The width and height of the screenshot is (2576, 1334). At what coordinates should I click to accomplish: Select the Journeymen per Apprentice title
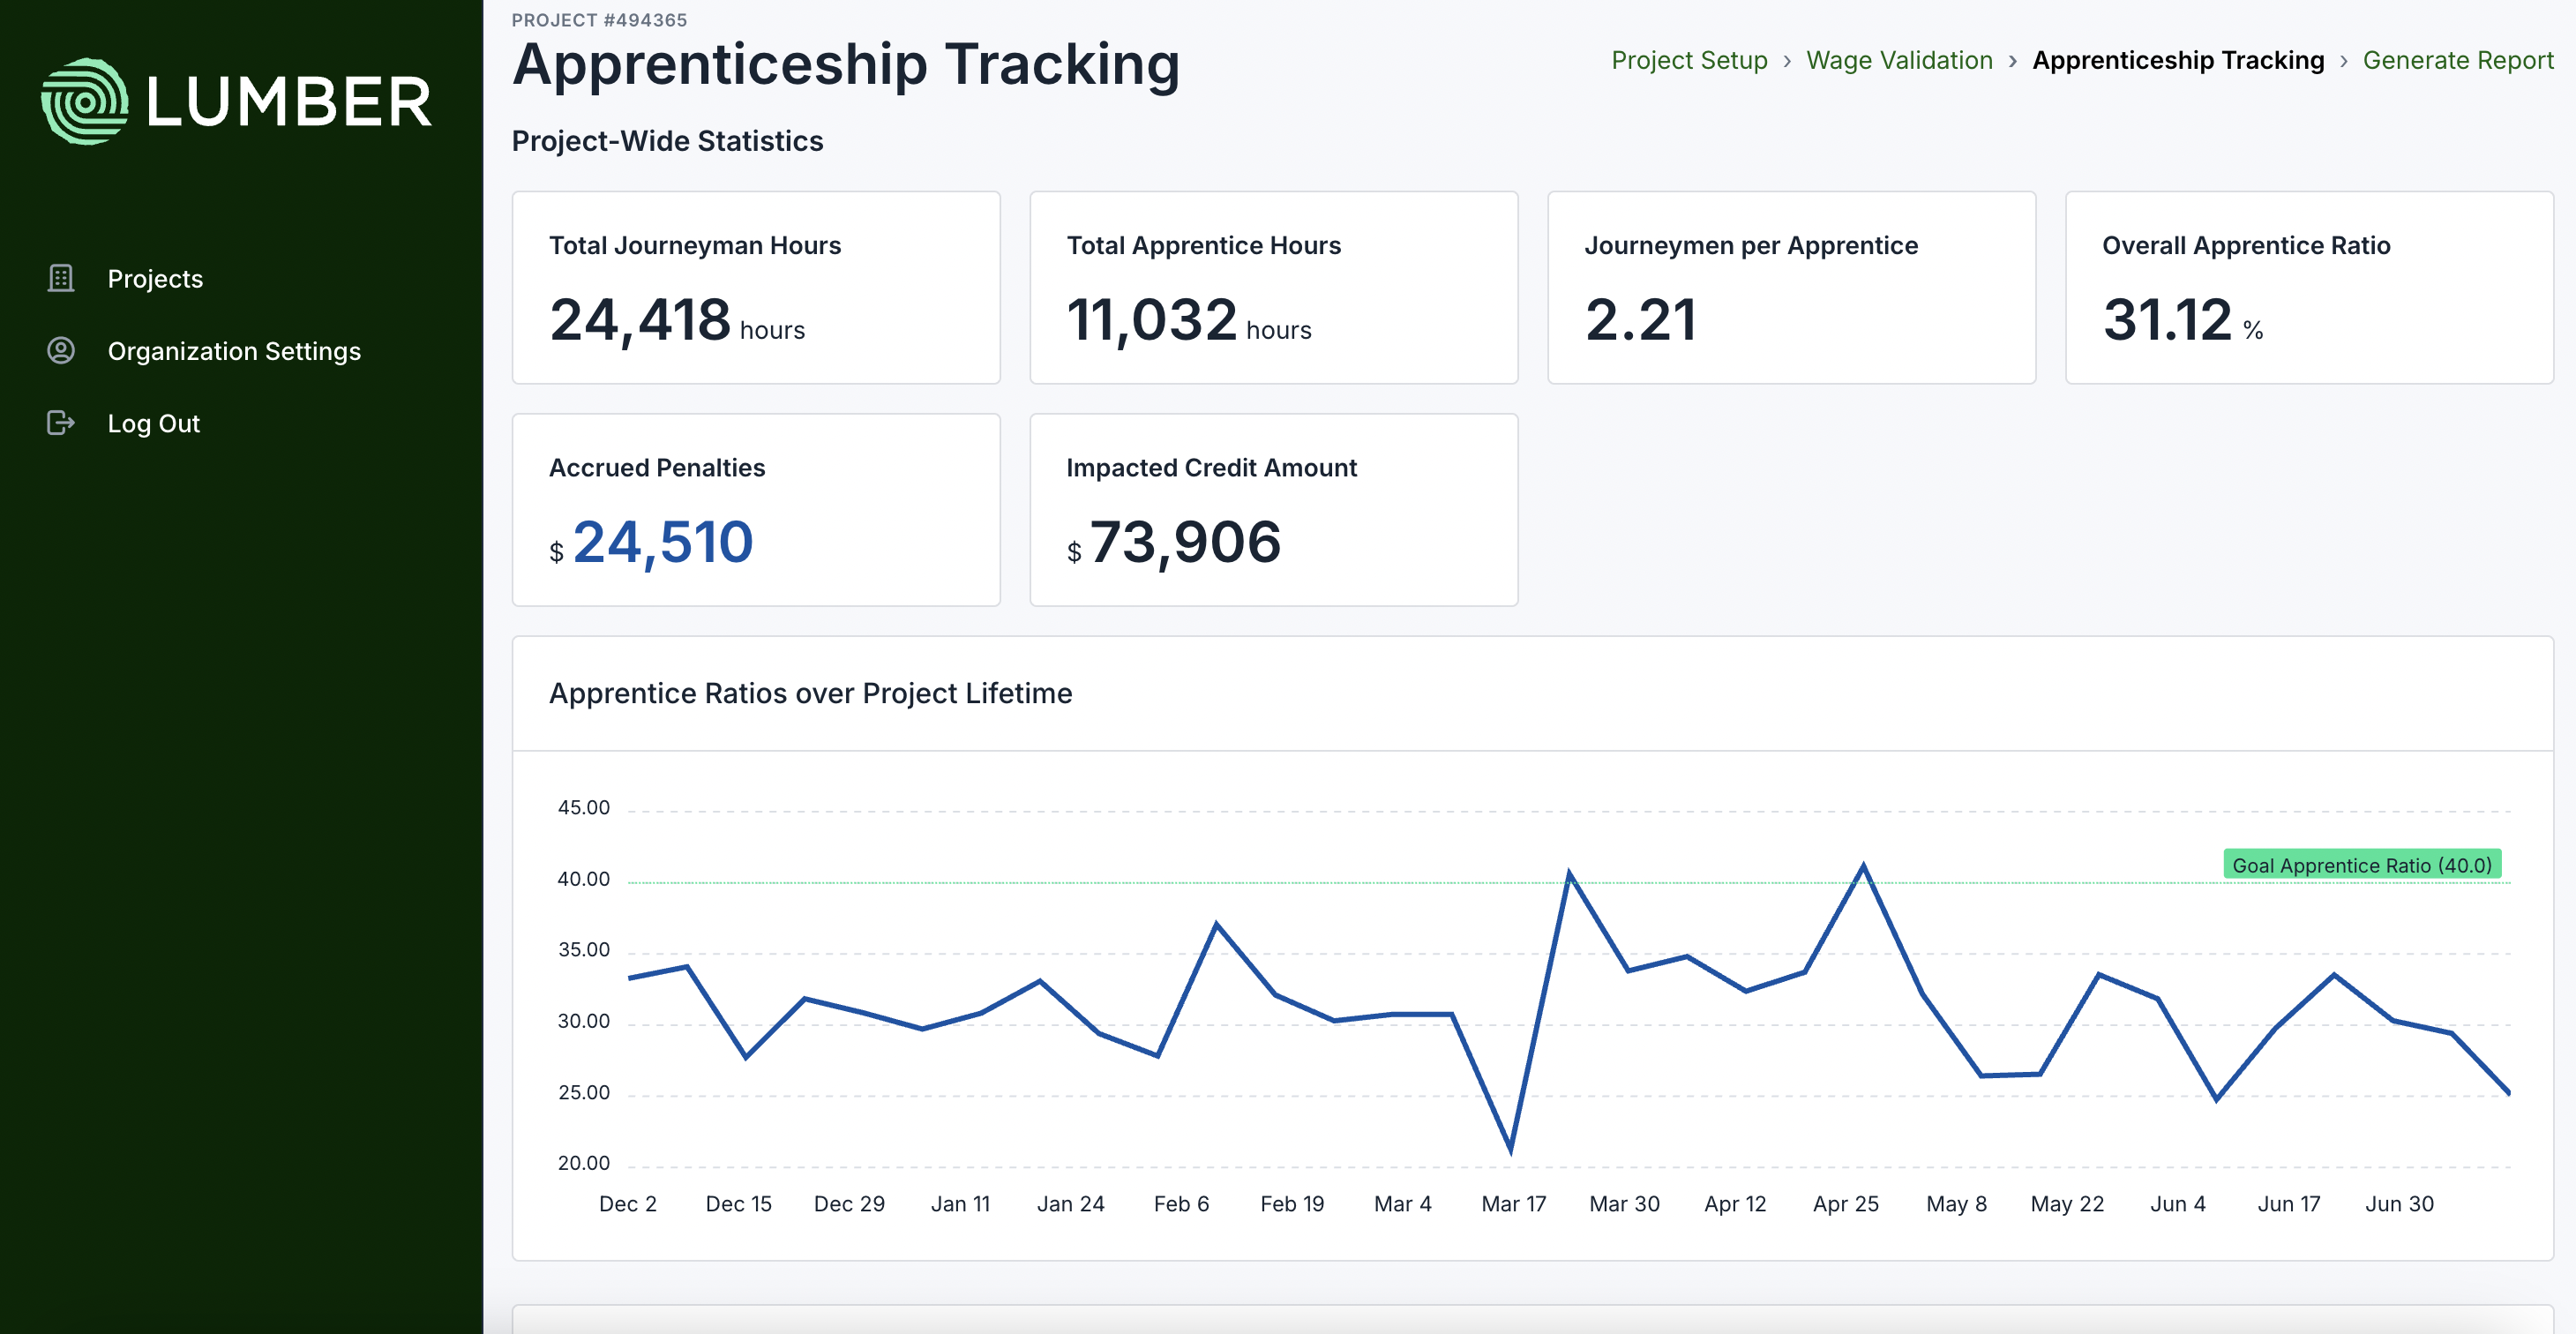pyautogui.click(x=1751, y=246)
